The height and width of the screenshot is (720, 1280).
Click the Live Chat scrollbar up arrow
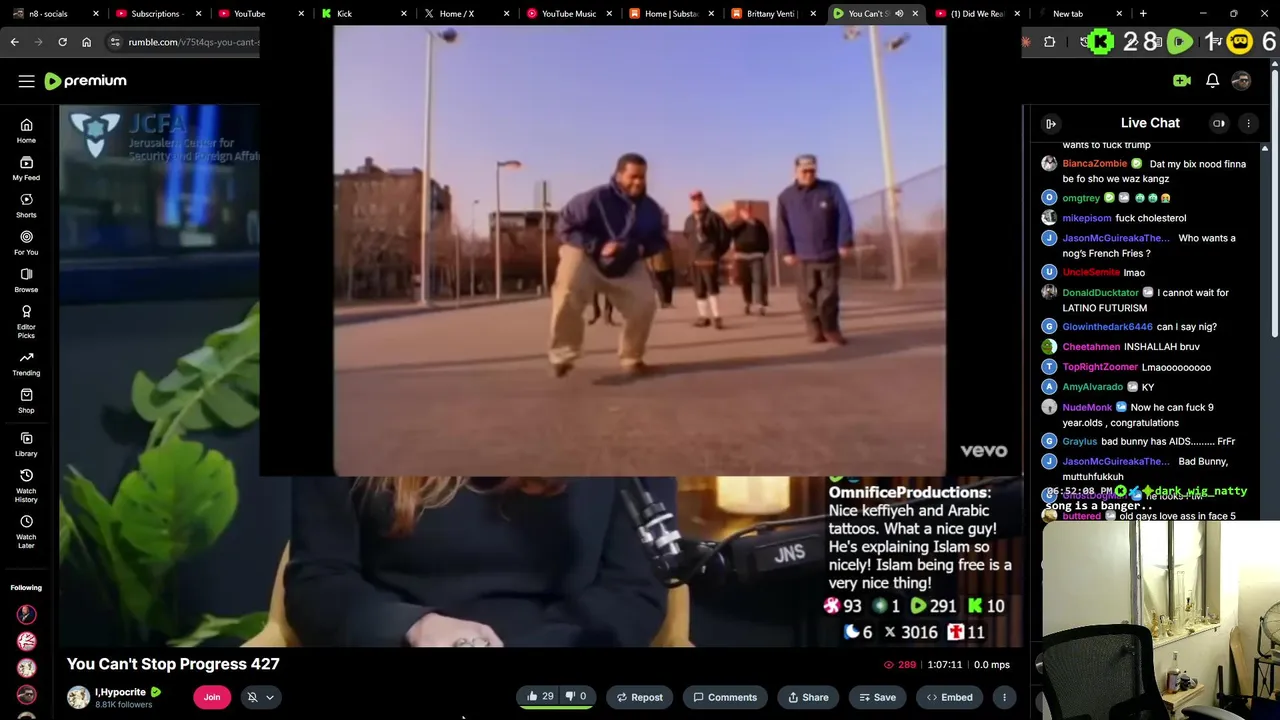(1265, 149)
